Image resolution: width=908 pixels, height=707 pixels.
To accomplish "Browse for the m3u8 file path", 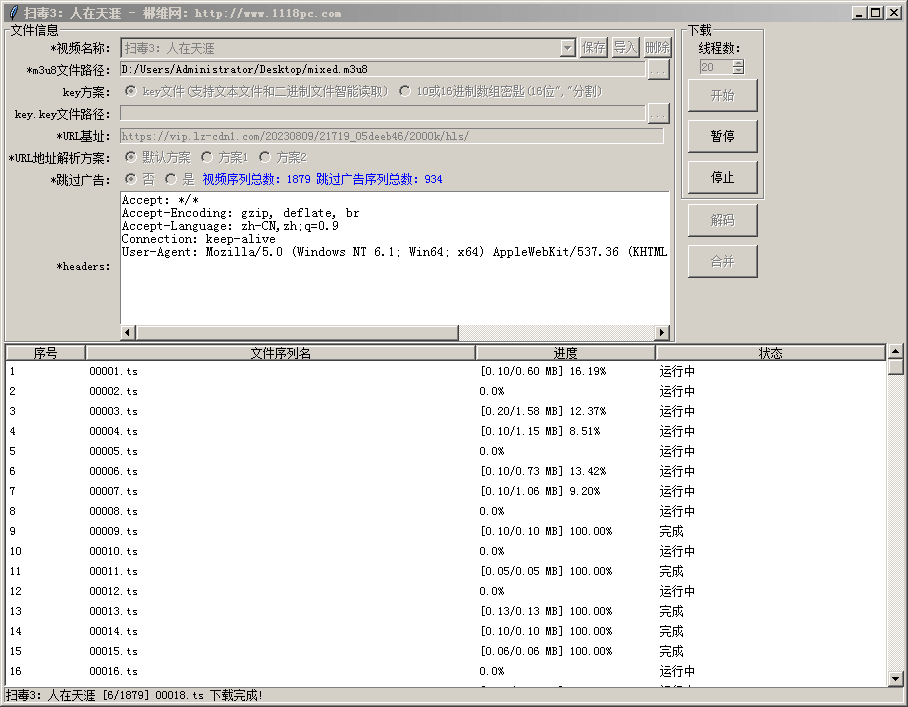I will [x=657, y=69].
